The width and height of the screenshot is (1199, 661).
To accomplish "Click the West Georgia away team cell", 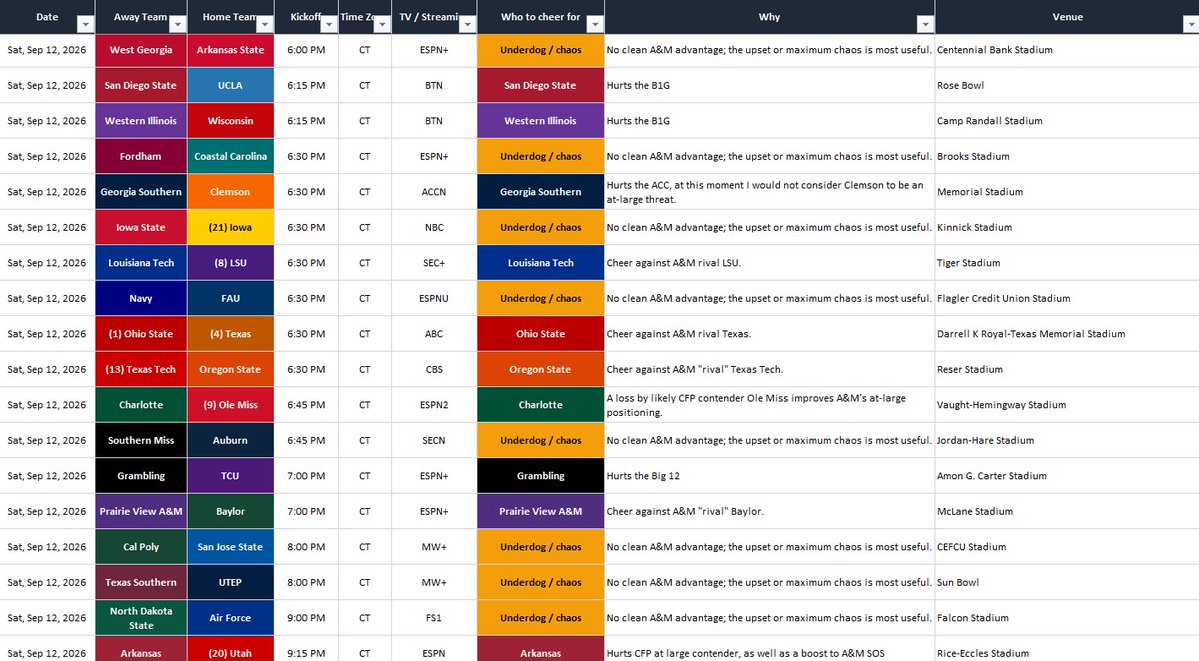I will point(141,50).
